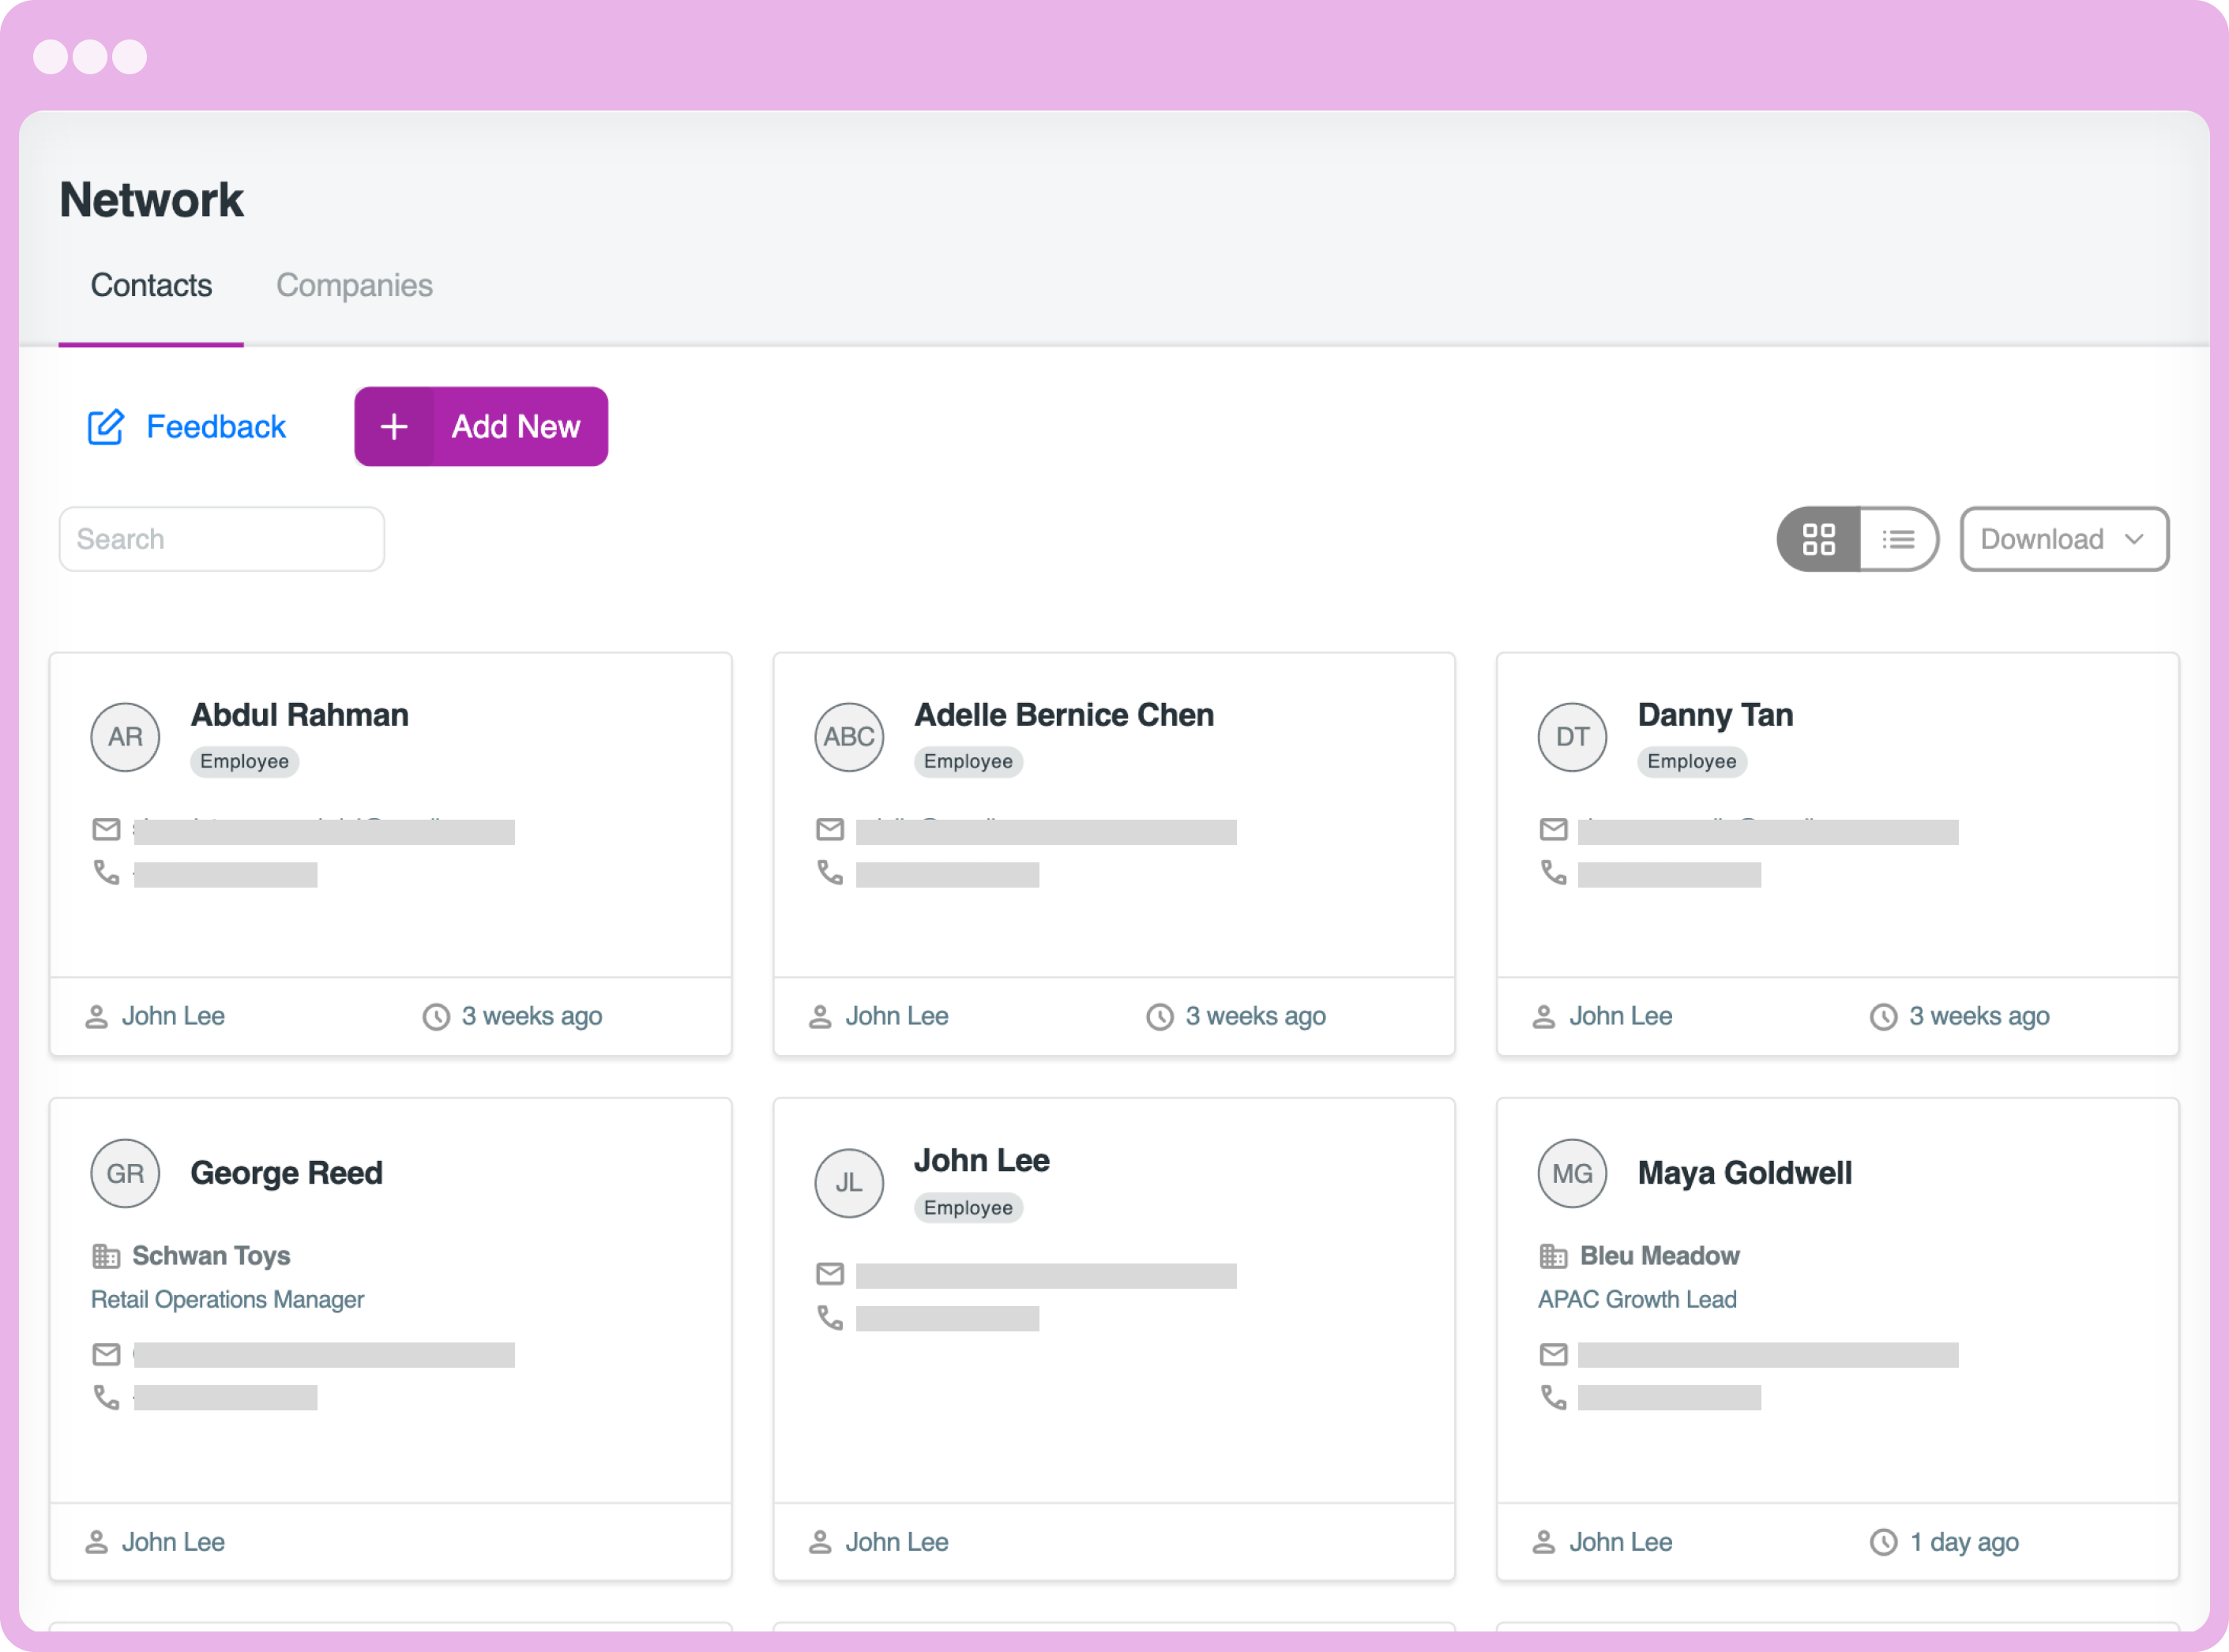Expand the Download options chevron
The height and width of the screenshot is (1652, 2229).
coord(2136,539)
